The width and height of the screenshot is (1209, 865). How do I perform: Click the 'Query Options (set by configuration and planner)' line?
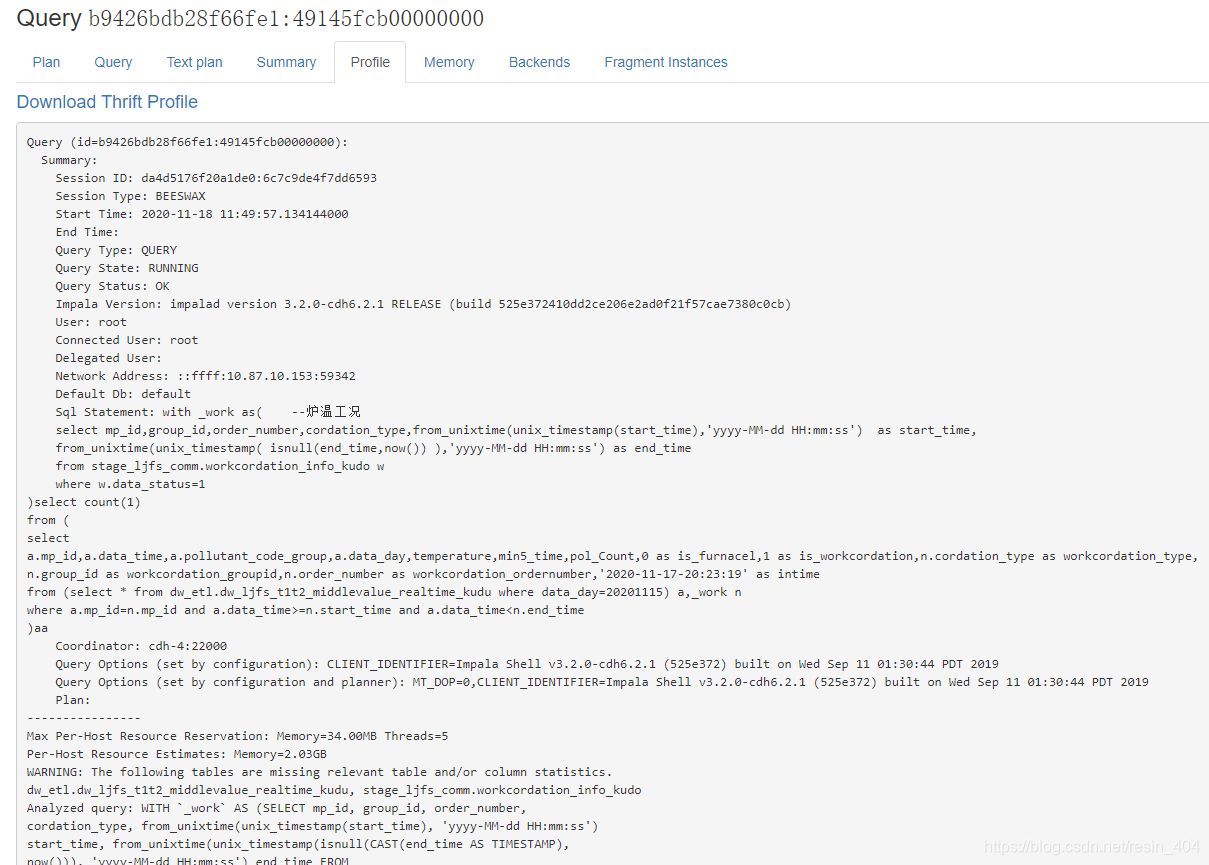tap(602, 682)
